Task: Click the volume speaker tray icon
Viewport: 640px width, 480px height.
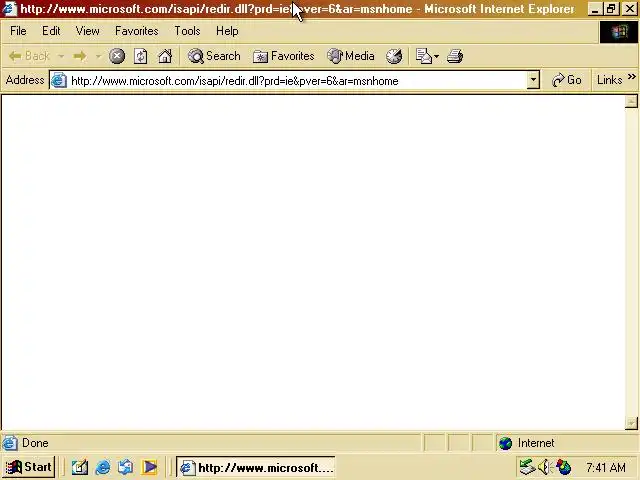Action: tap(545, 467)
